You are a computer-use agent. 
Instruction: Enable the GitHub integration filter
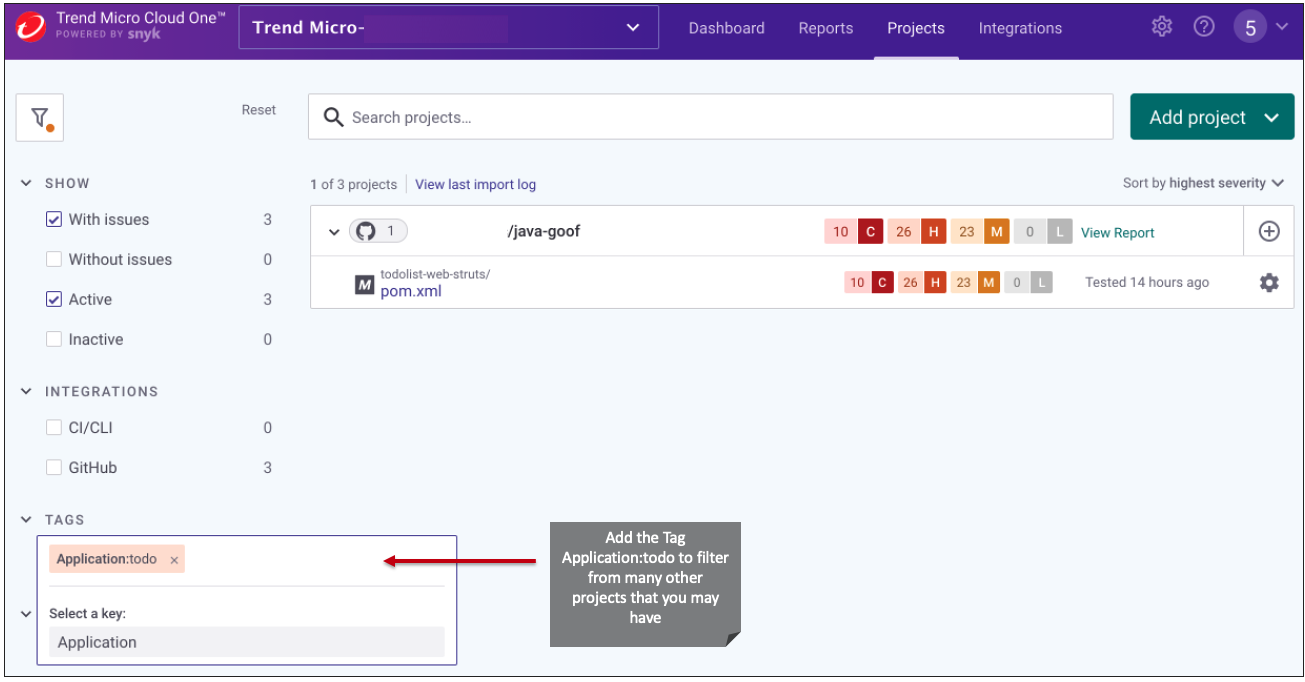54,467
